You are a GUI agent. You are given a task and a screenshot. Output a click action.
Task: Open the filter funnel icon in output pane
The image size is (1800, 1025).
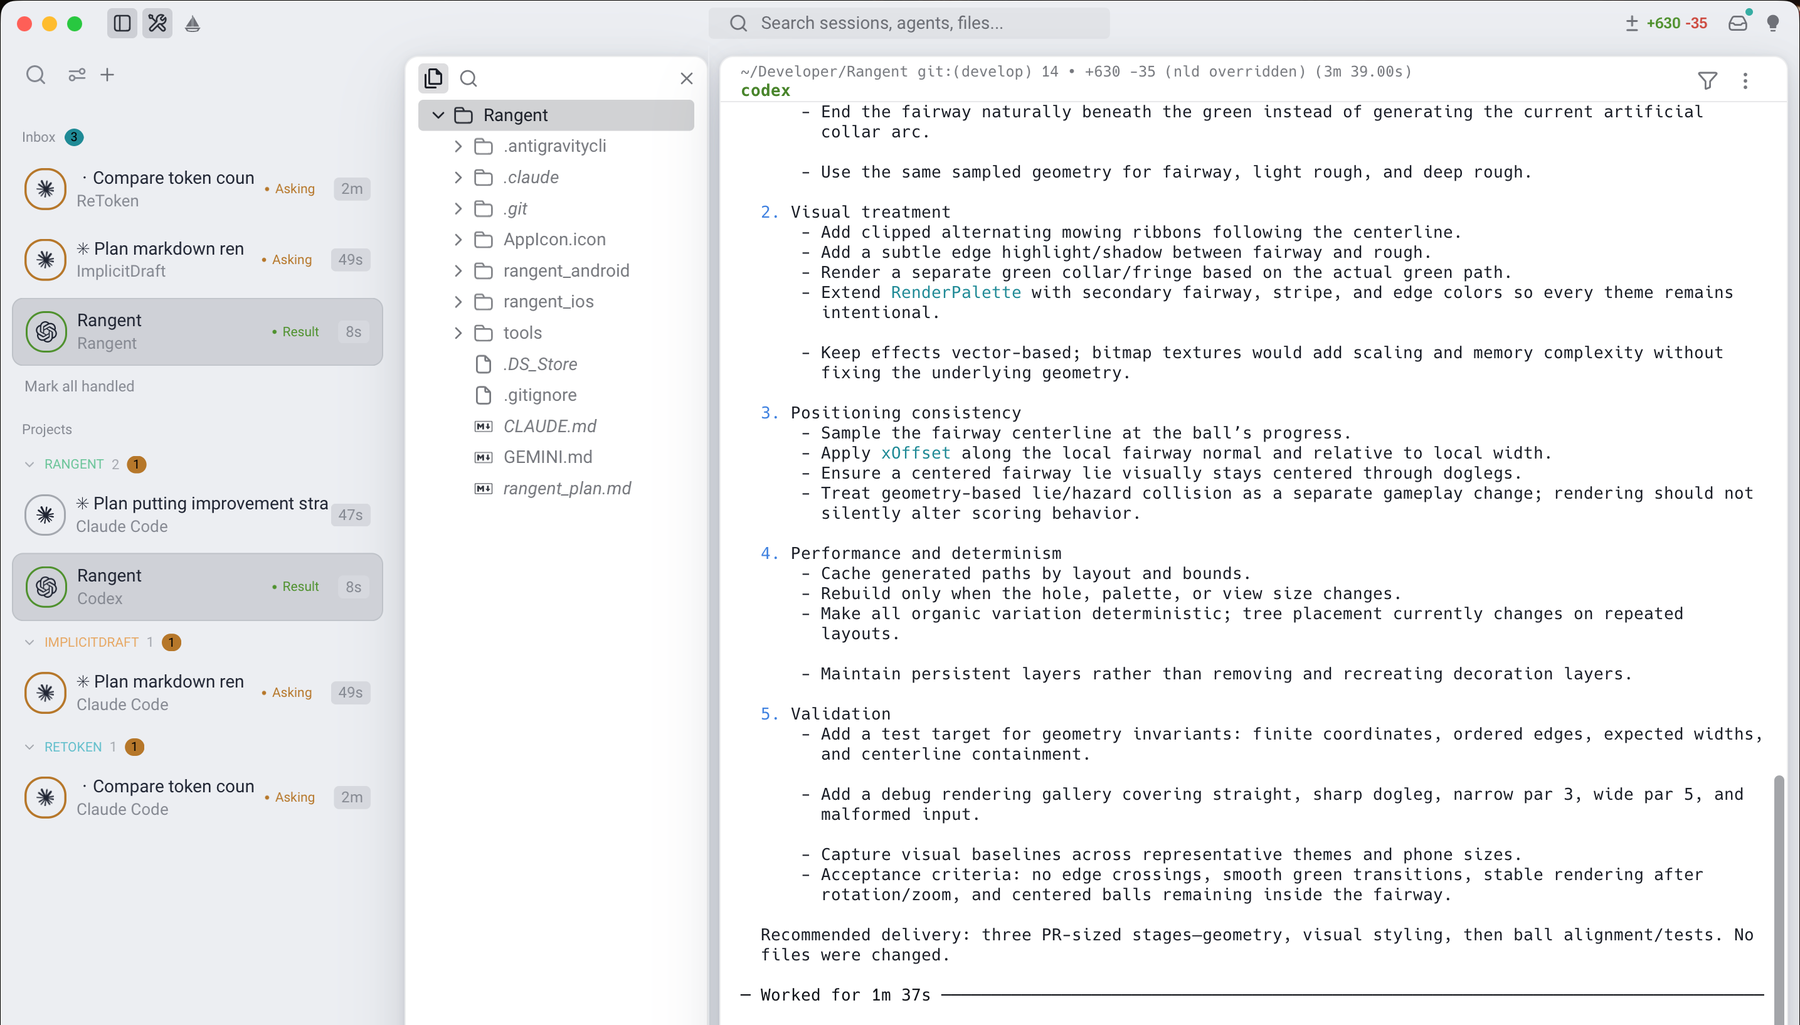coord(1708,81)
